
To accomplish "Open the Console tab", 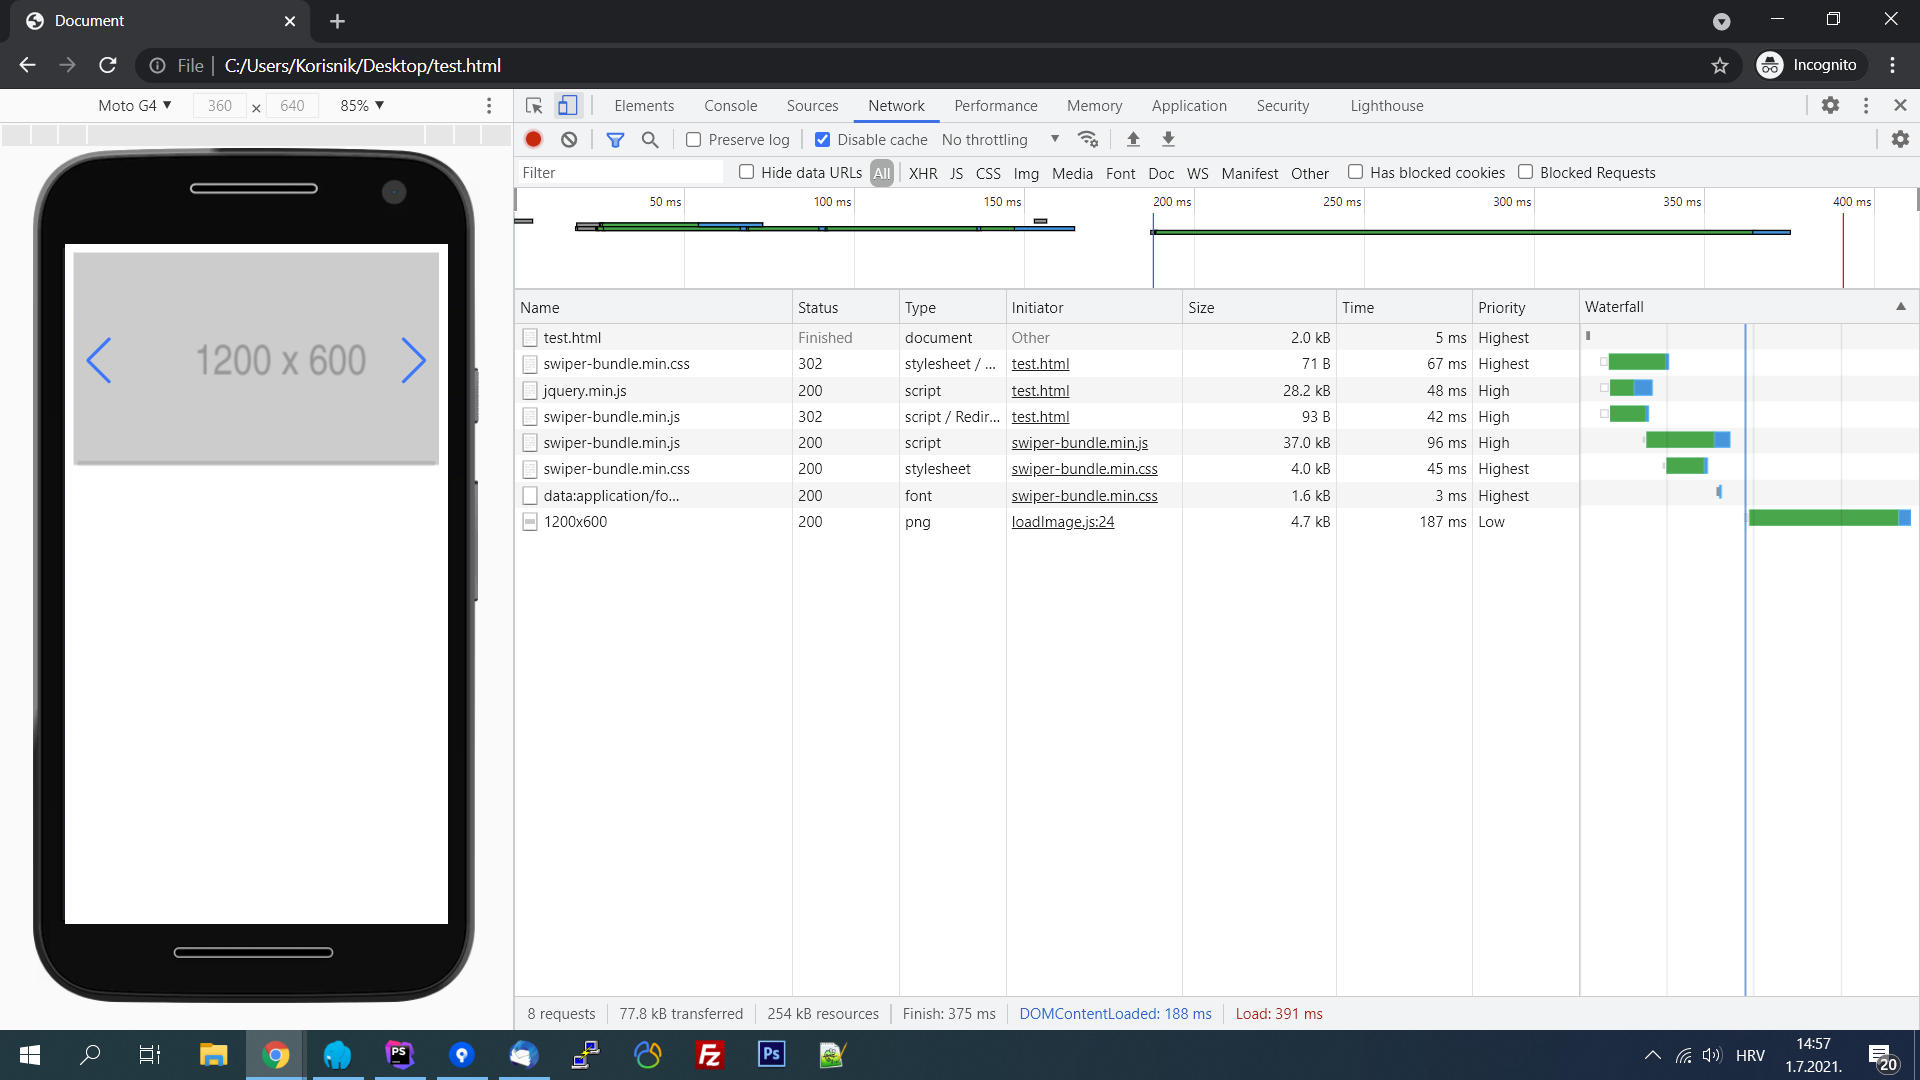I will (730, 105).
